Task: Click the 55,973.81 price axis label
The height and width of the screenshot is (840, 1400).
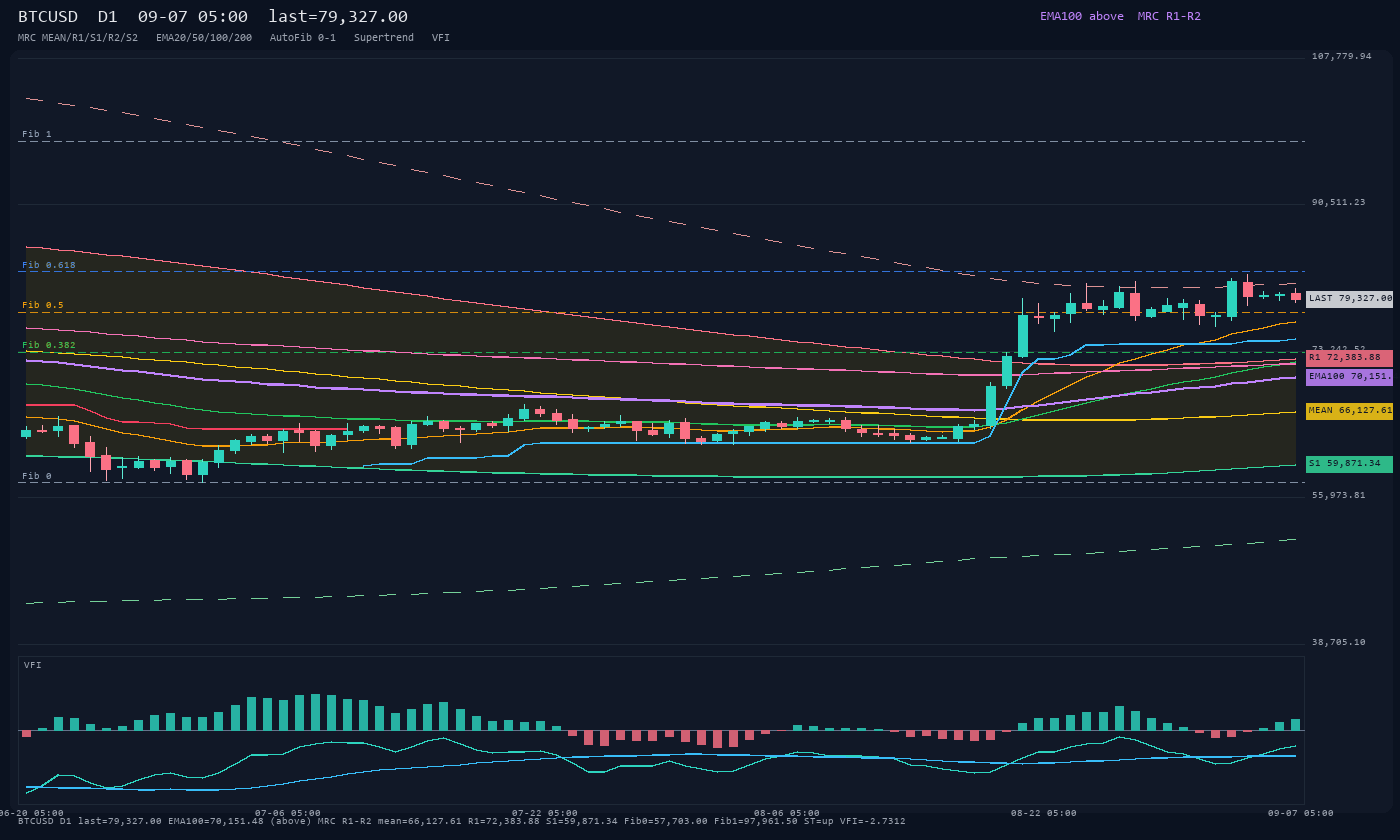Action: tap(1339, 495)
